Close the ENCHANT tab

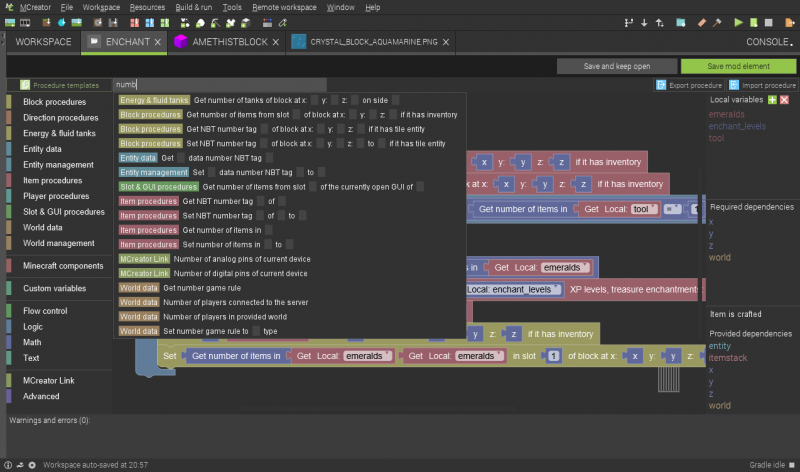(158, 42)
